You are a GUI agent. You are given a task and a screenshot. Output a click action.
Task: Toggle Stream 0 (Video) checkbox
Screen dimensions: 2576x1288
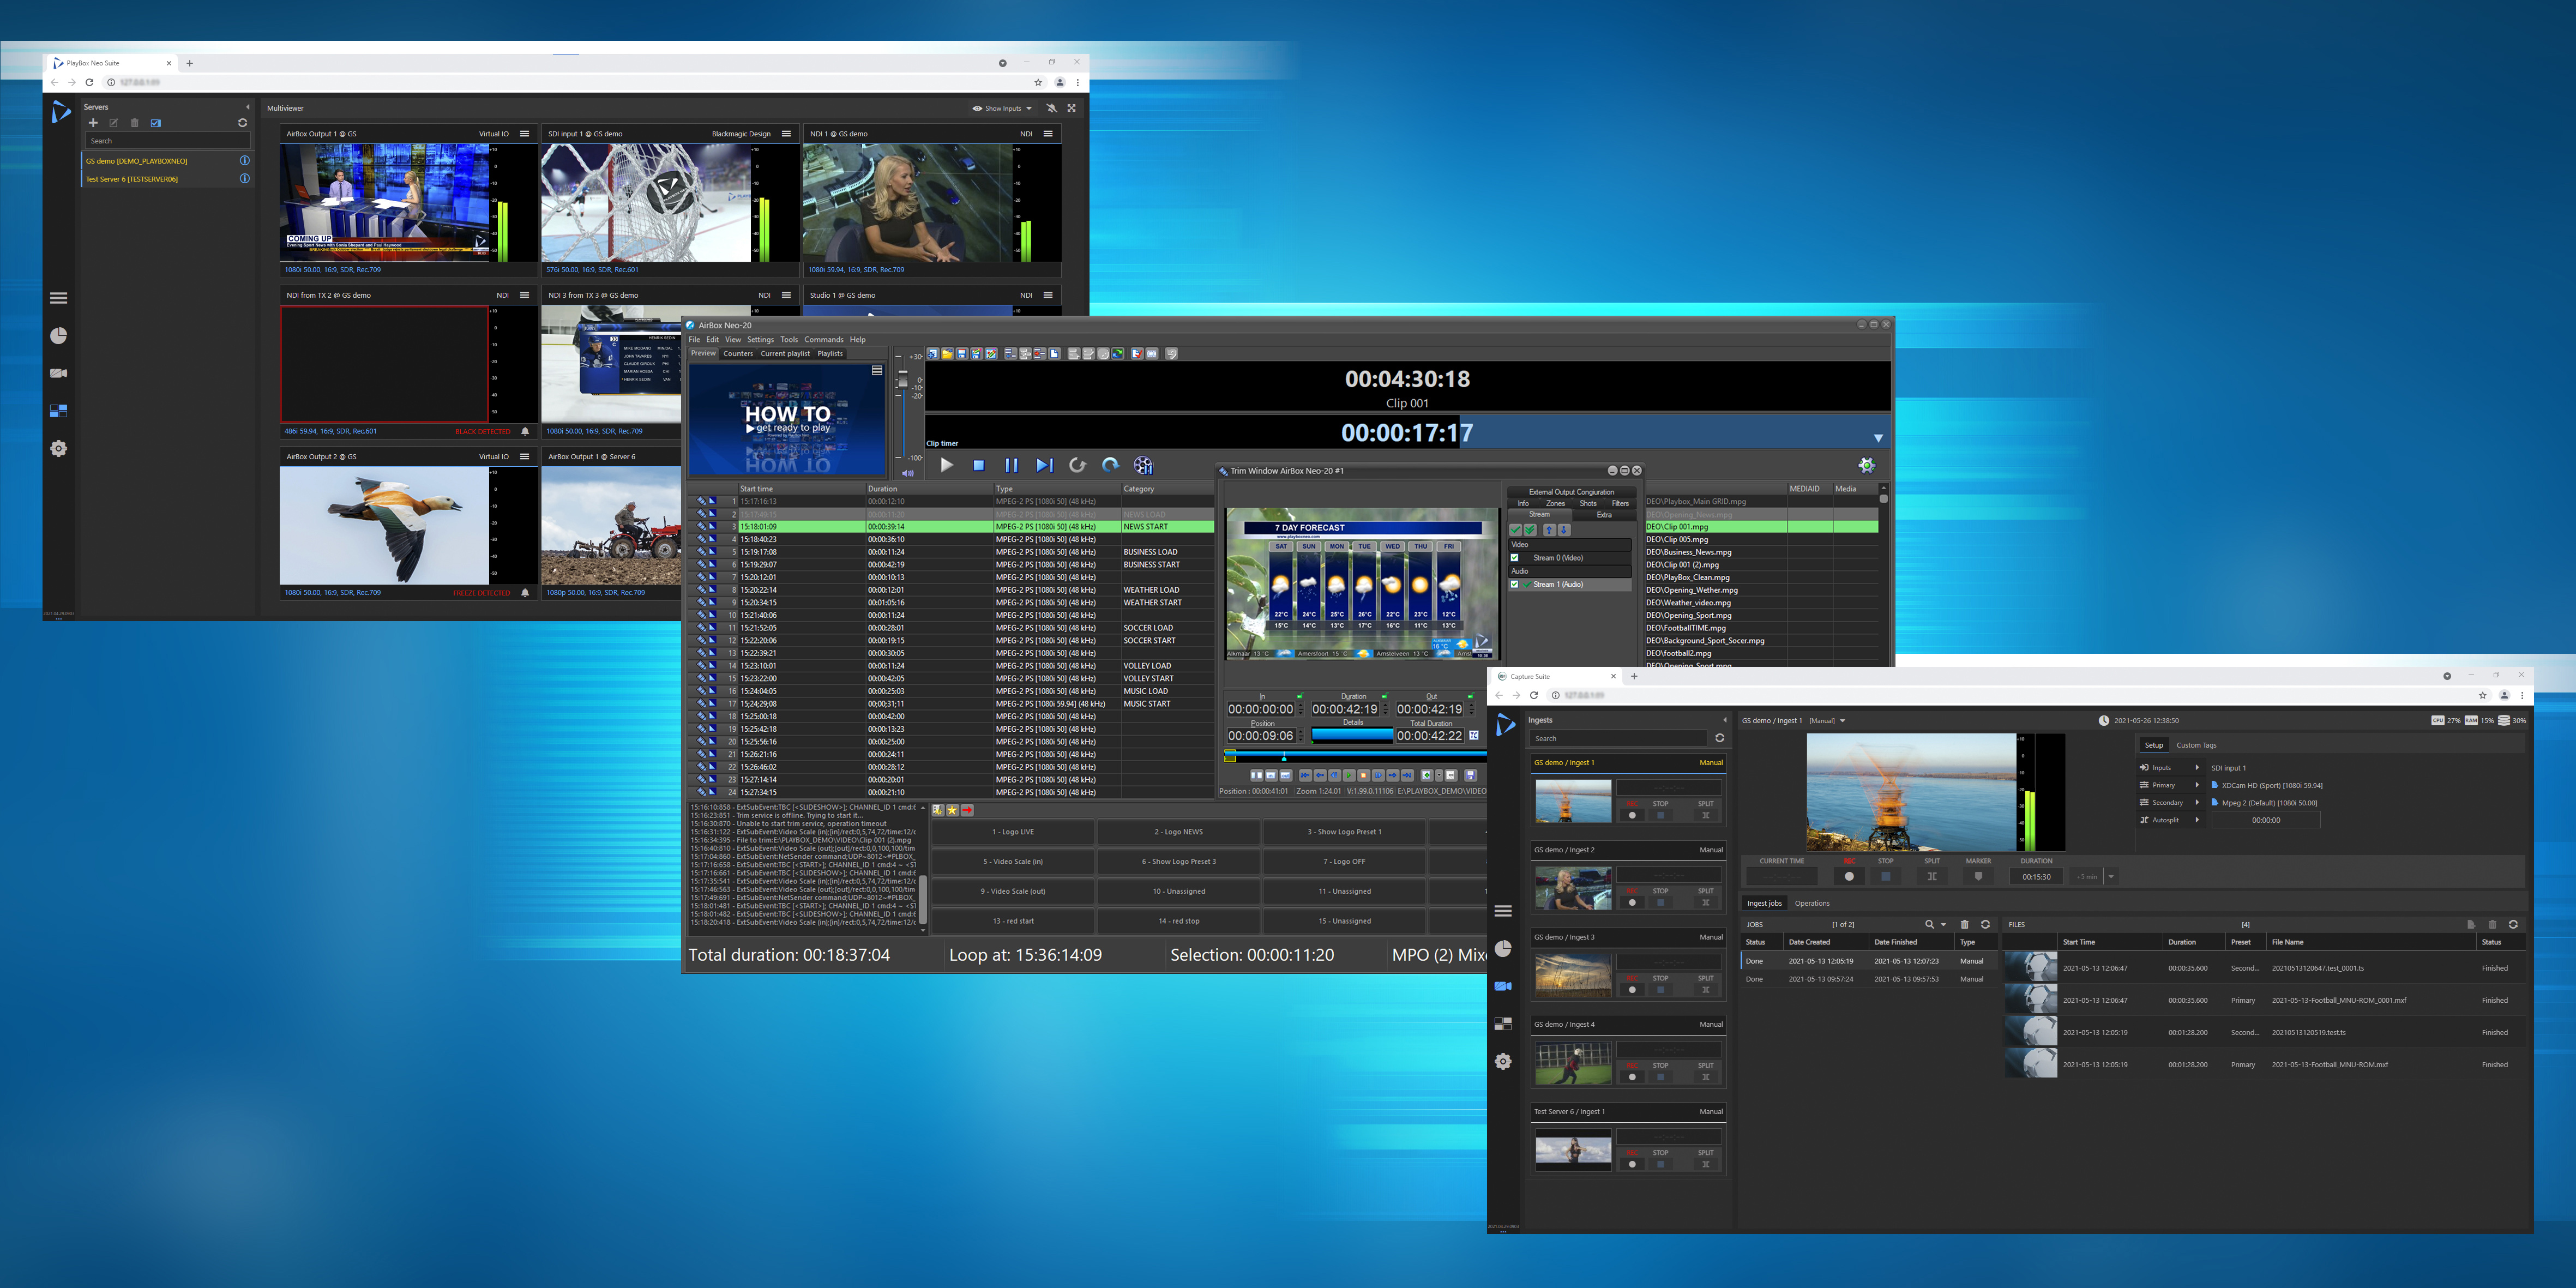tap(1514, 558)
